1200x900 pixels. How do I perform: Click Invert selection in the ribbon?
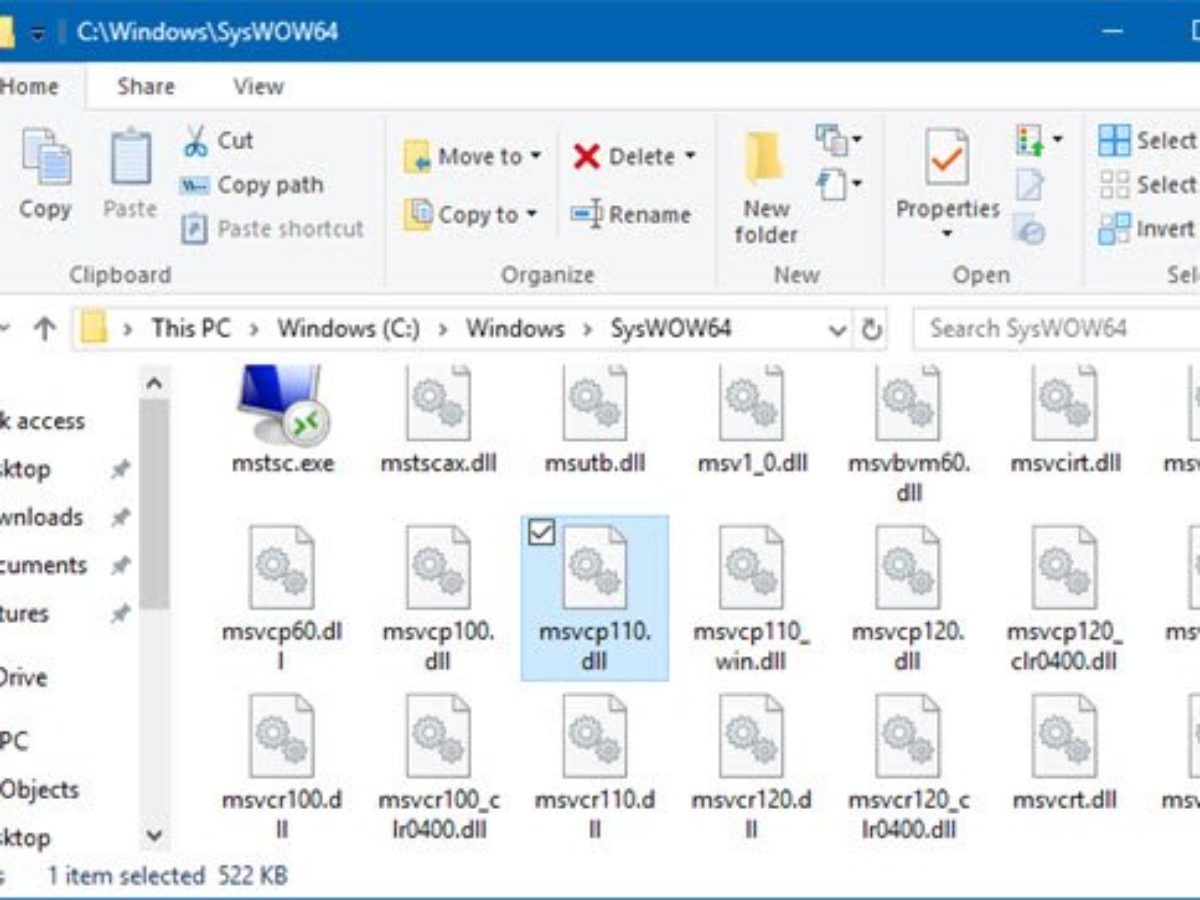point(1148,229)
